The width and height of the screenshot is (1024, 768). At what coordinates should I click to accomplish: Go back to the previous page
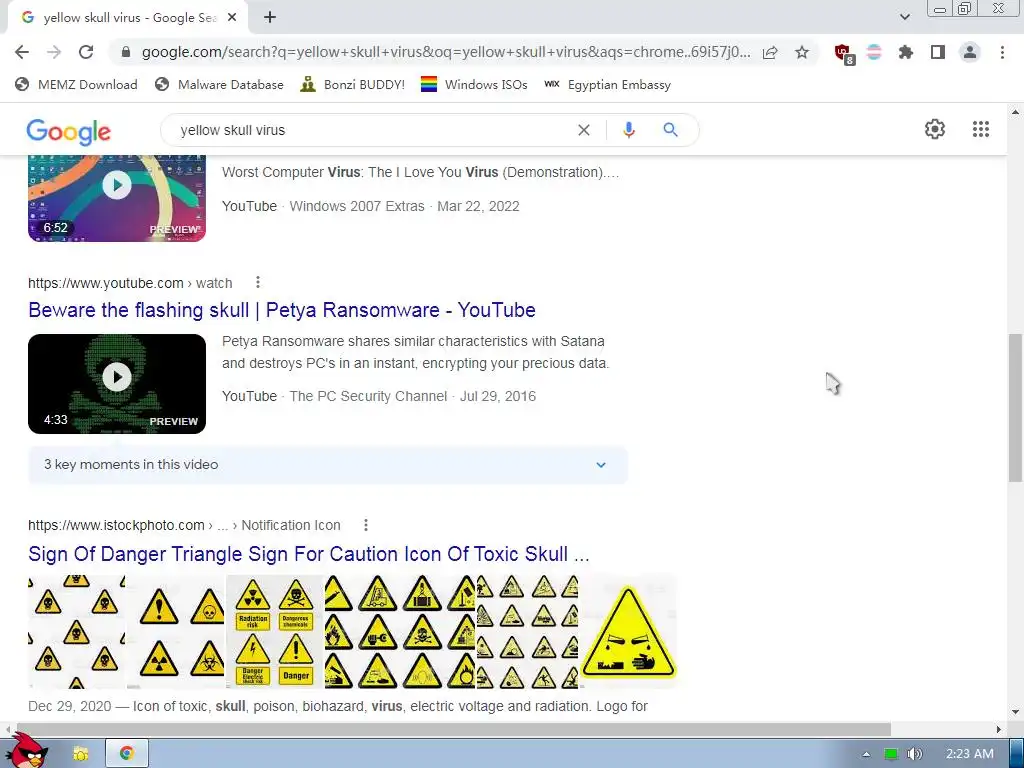pyautogui.click(x=22, y=52)
